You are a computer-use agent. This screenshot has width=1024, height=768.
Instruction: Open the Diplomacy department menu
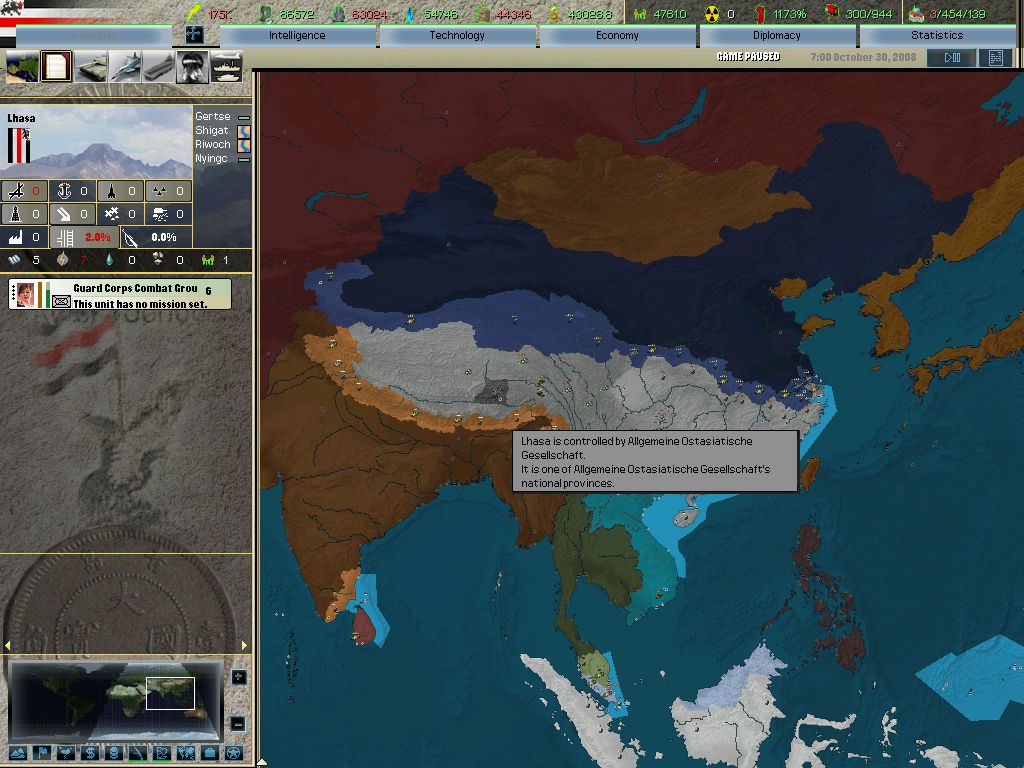[x=777, y=36]
